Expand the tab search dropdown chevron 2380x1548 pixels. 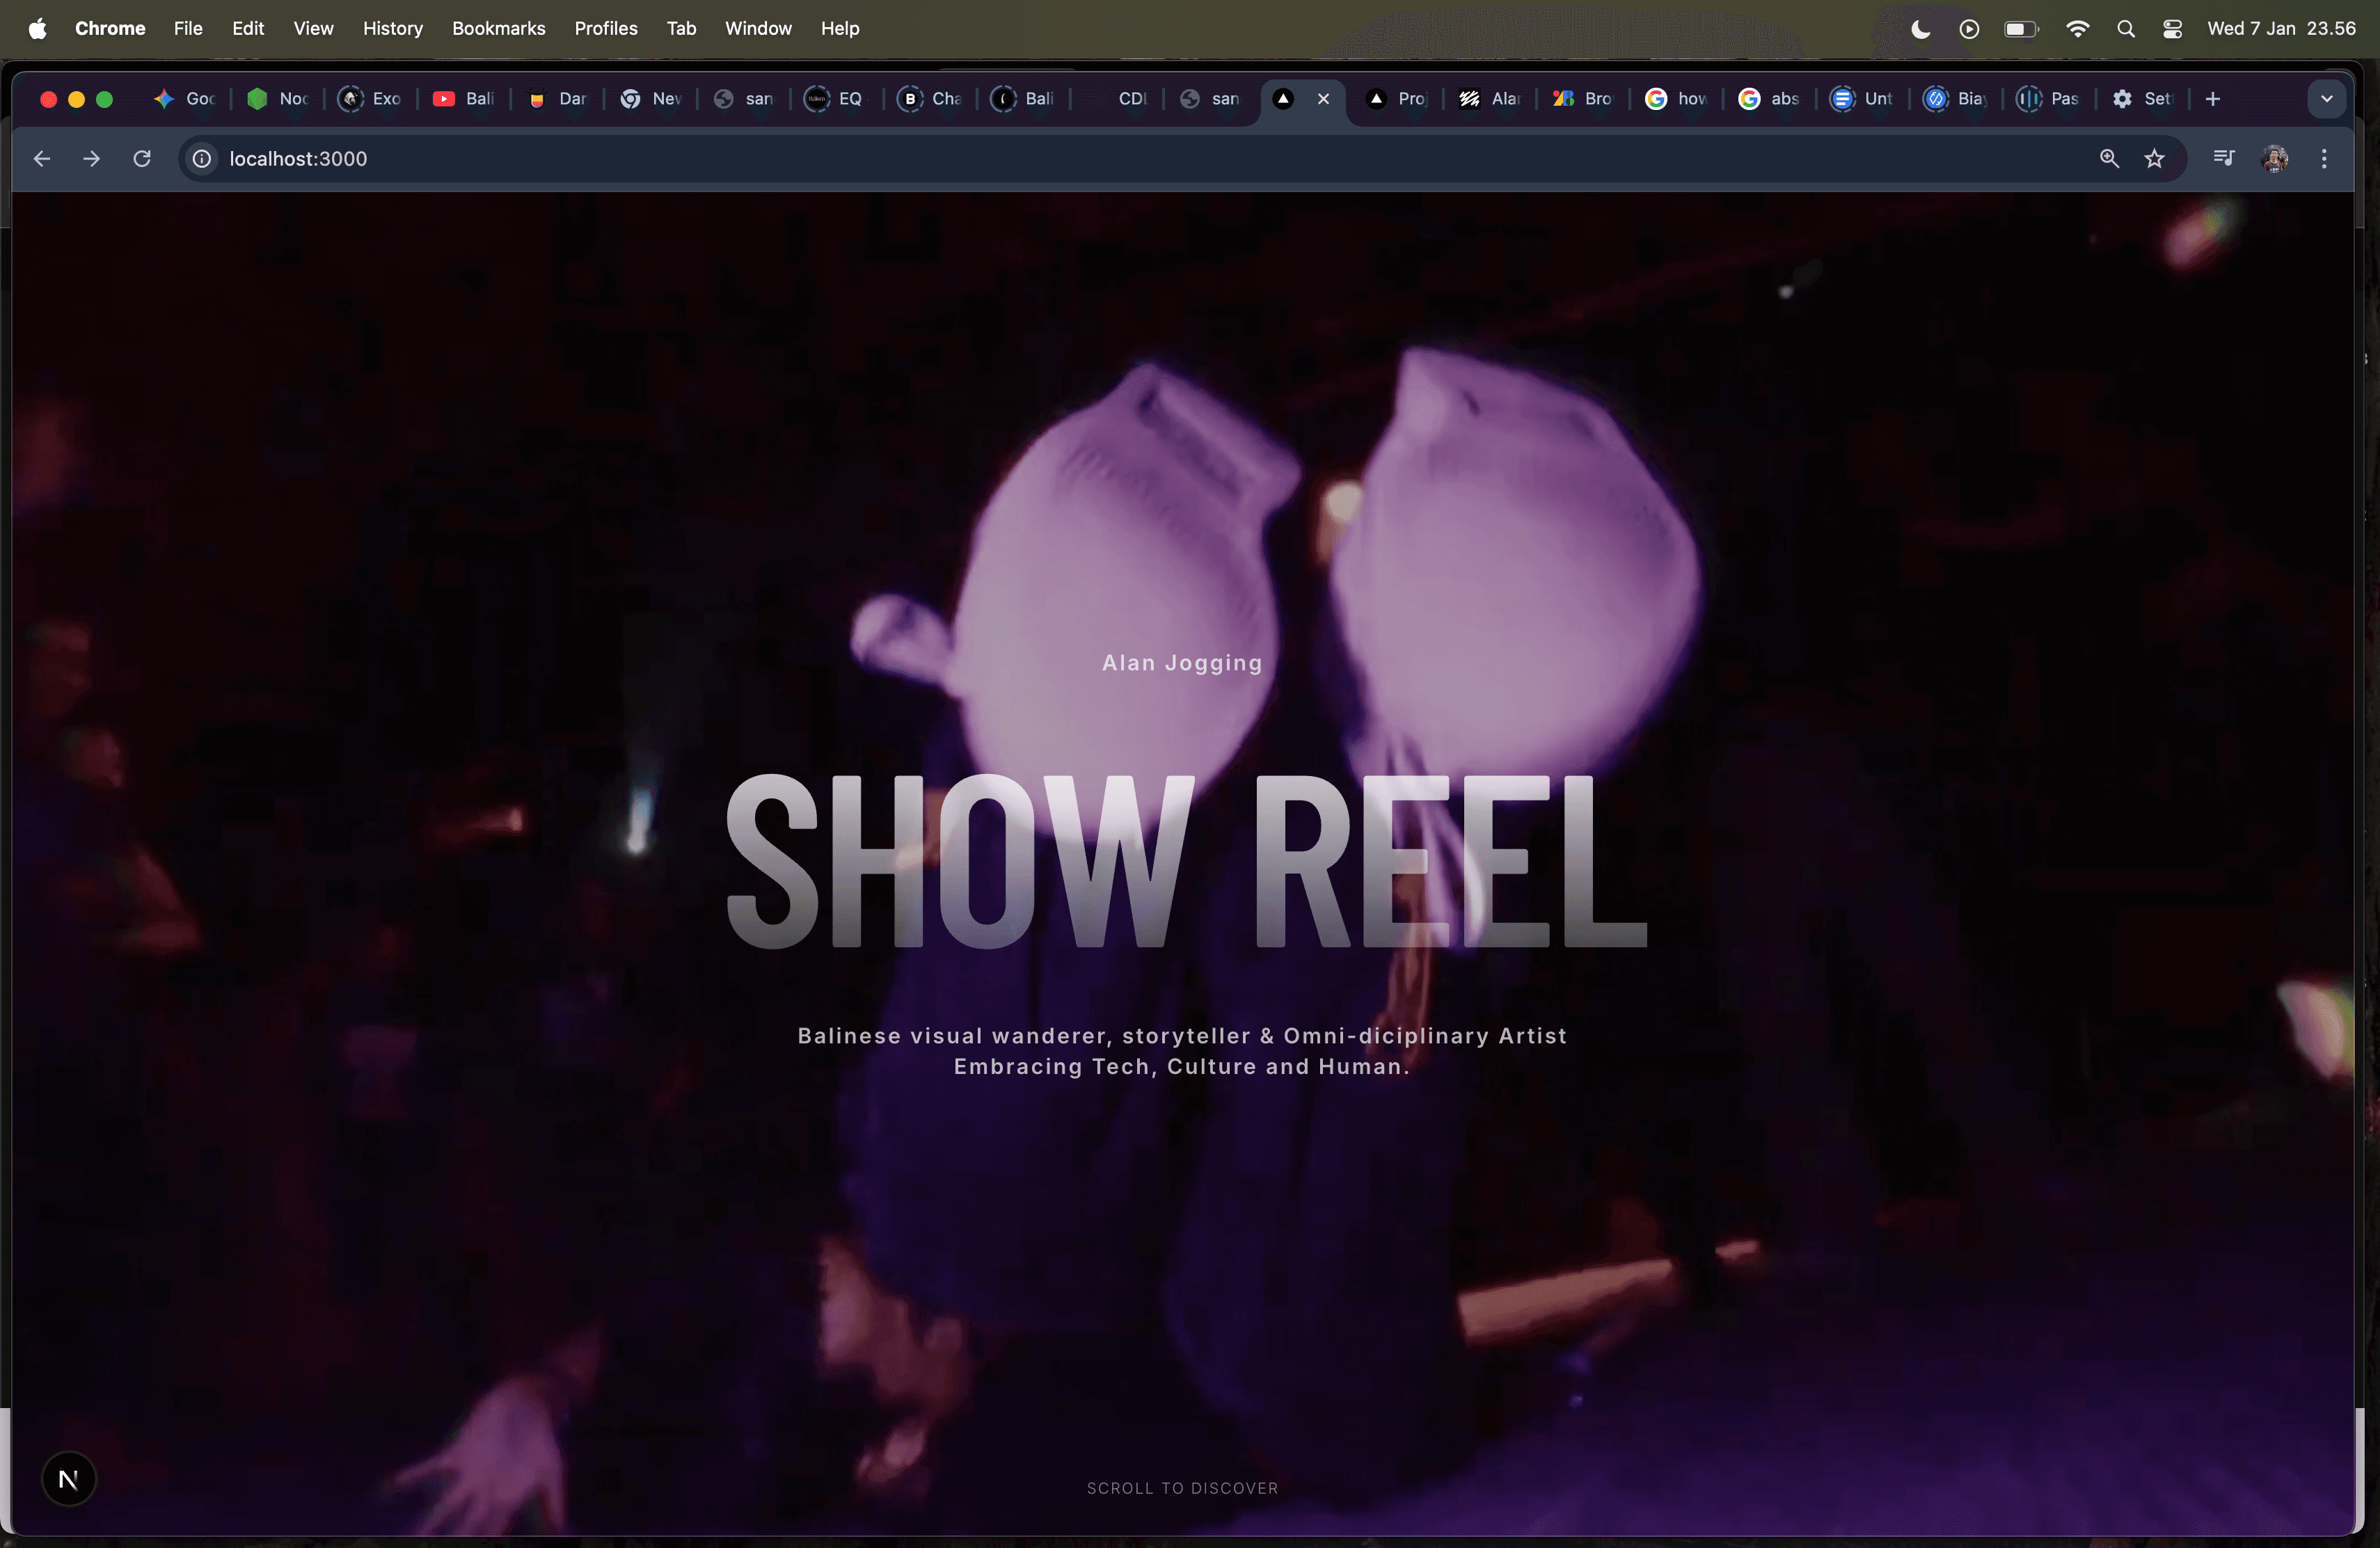tap(2327, 99)
